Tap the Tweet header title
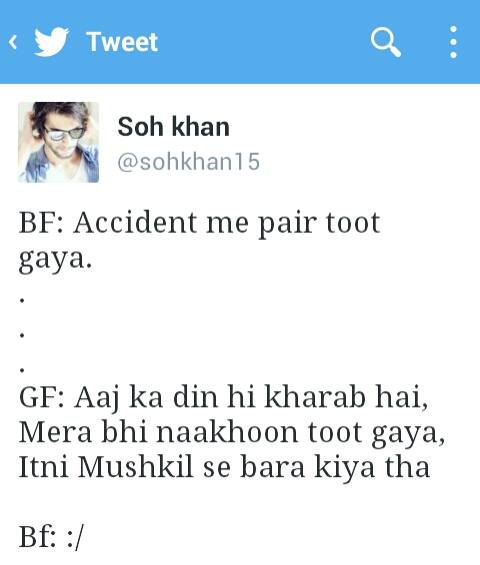 click(123, 42)
